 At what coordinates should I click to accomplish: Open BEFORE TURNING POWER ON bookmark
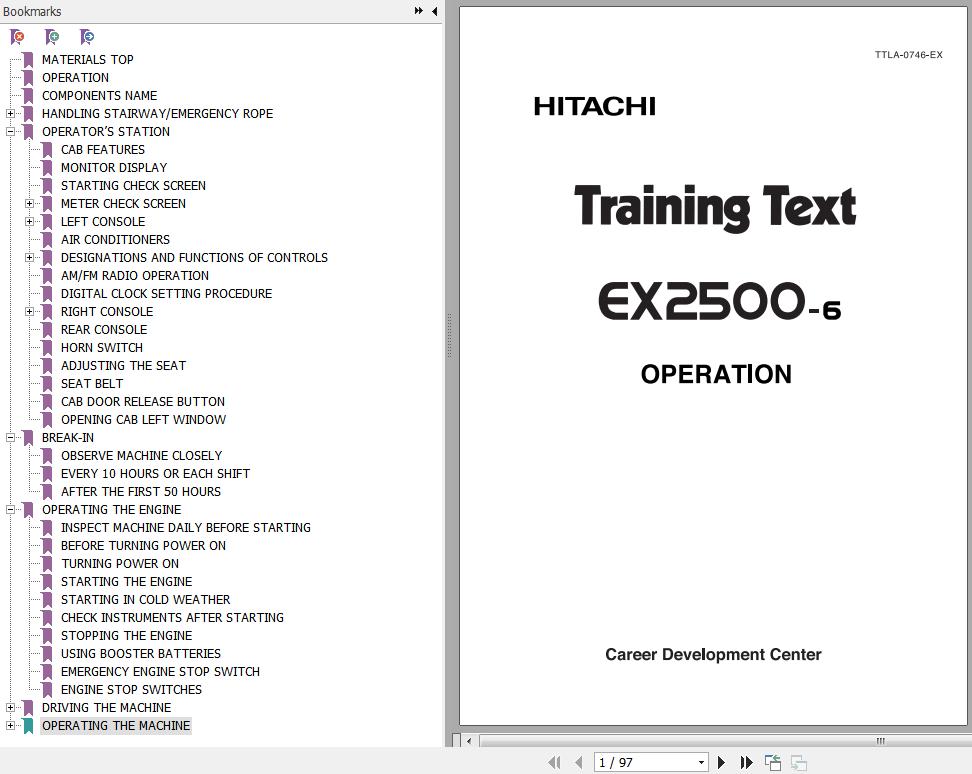[143, 545]
